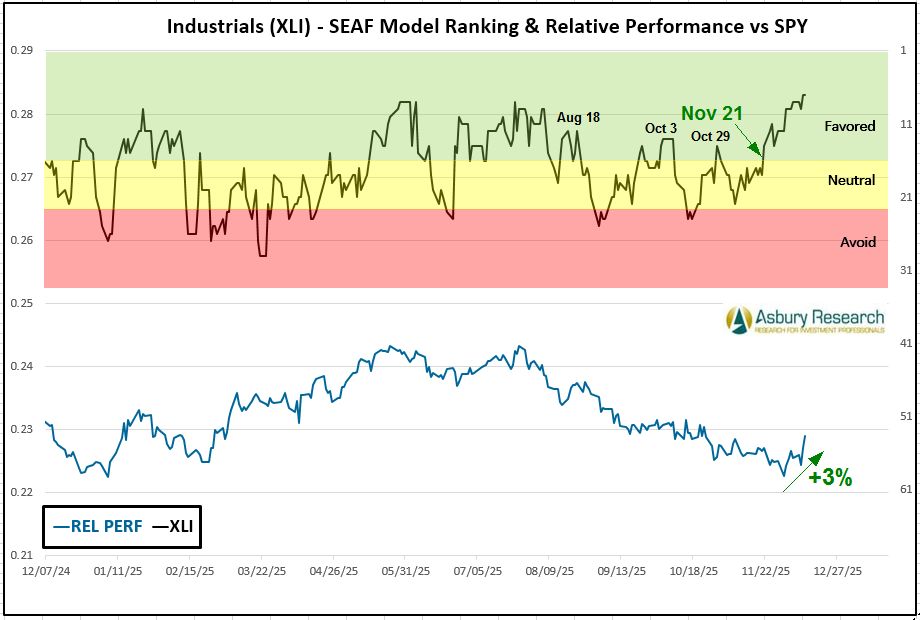Click the 05/31/25 x-axis date
The width and height of the screenshot is (920, 620).
406,570
